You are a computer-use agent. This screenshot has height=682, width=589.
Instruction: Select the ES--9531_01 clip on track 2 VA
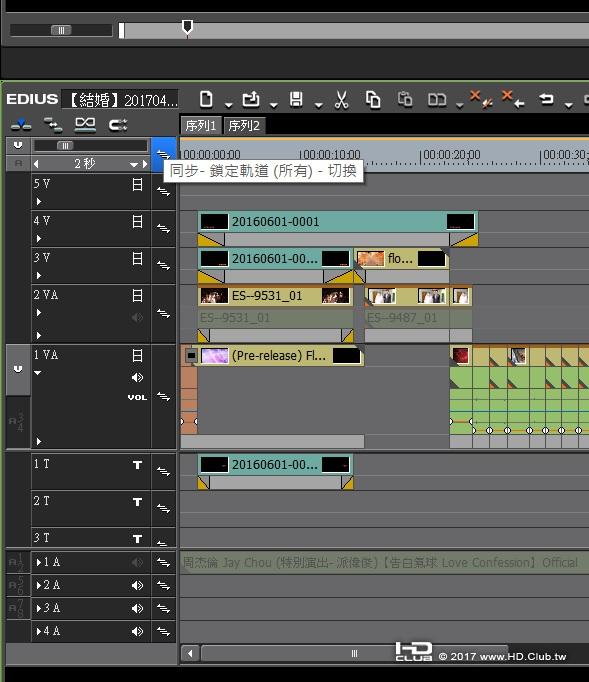pyautogui.click(x=275, y=296)
